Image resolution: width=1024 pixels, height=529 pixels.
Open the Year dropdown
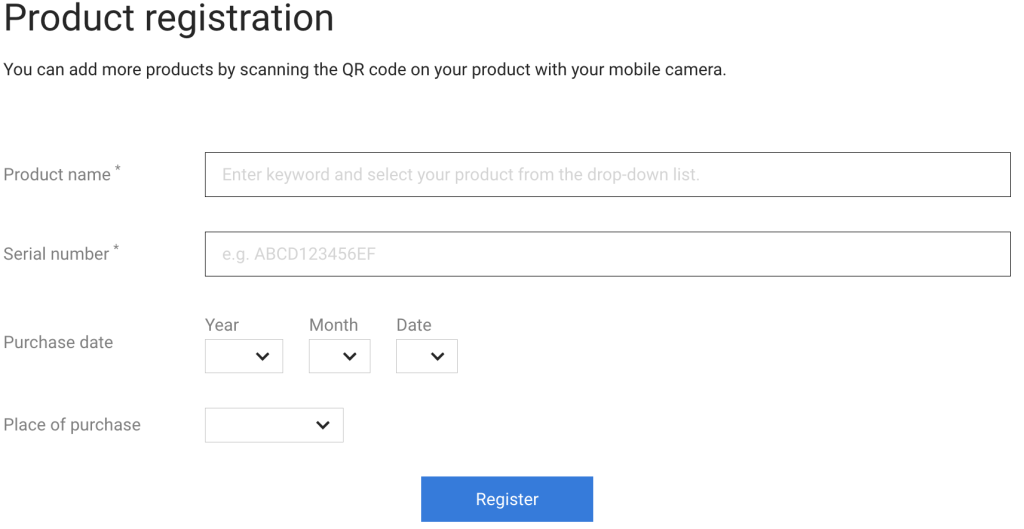click(x=243, y=356)
